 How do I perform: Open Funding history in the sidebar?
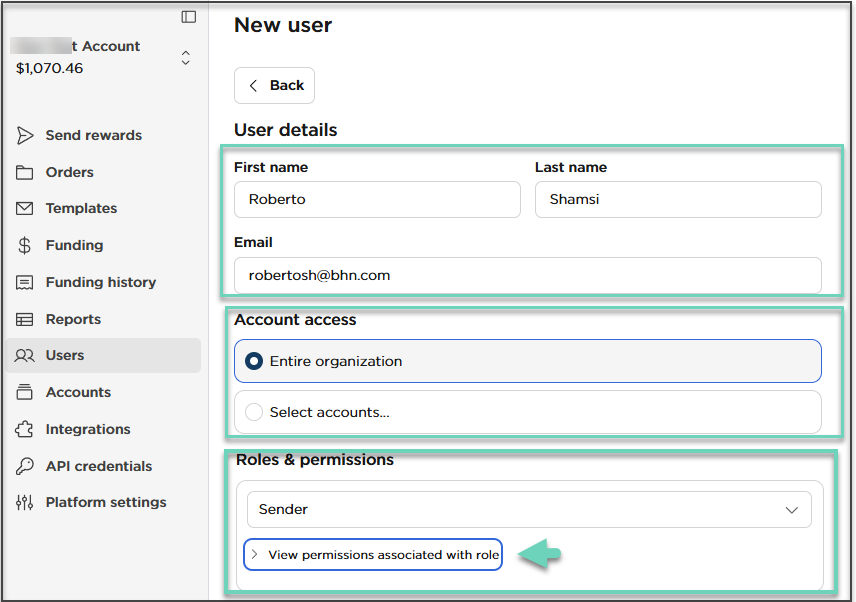100,282
